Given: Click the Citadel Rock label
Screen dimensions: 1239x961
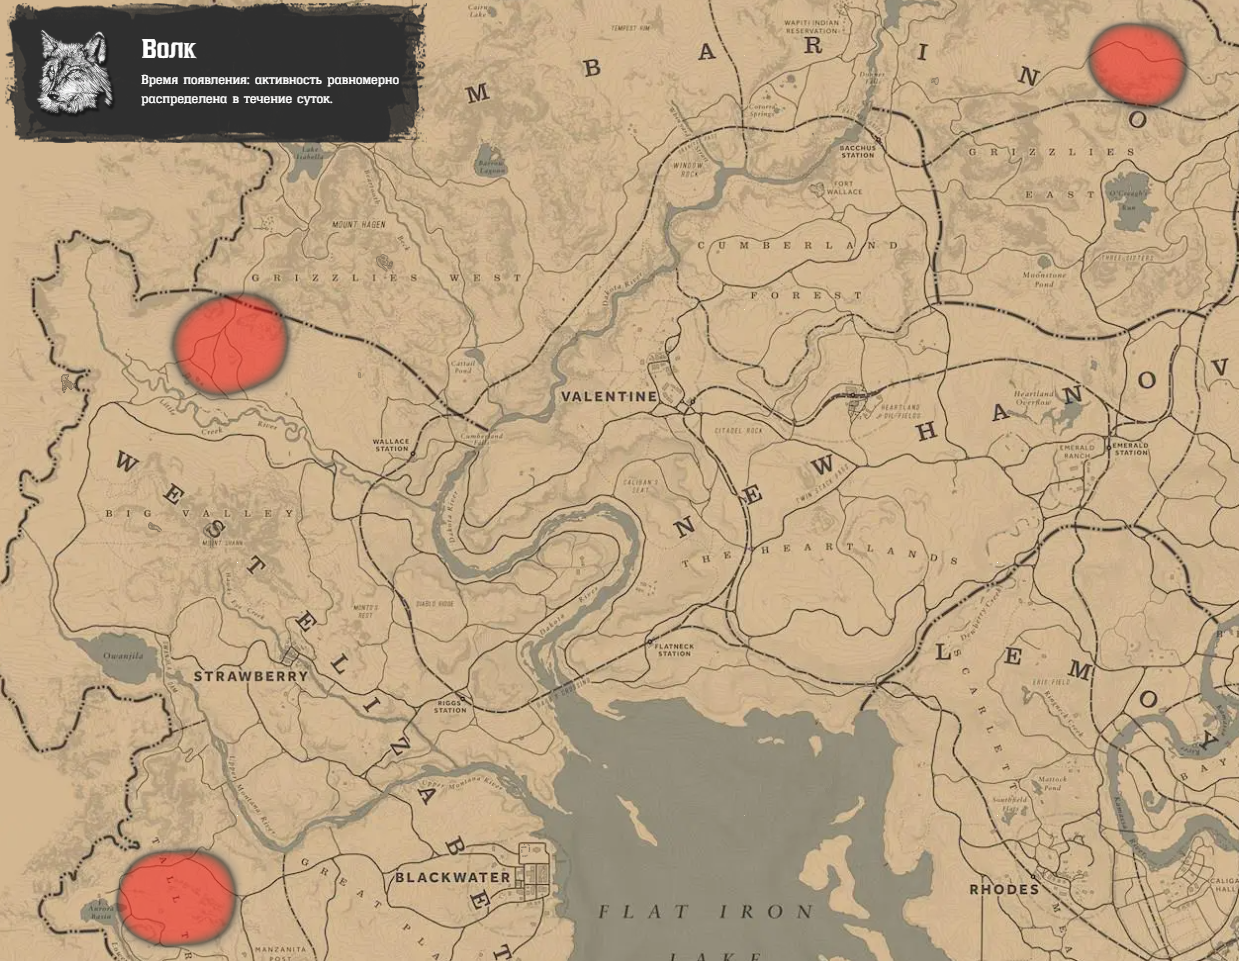Looking at the screenshot, I should tap(738, 431).
